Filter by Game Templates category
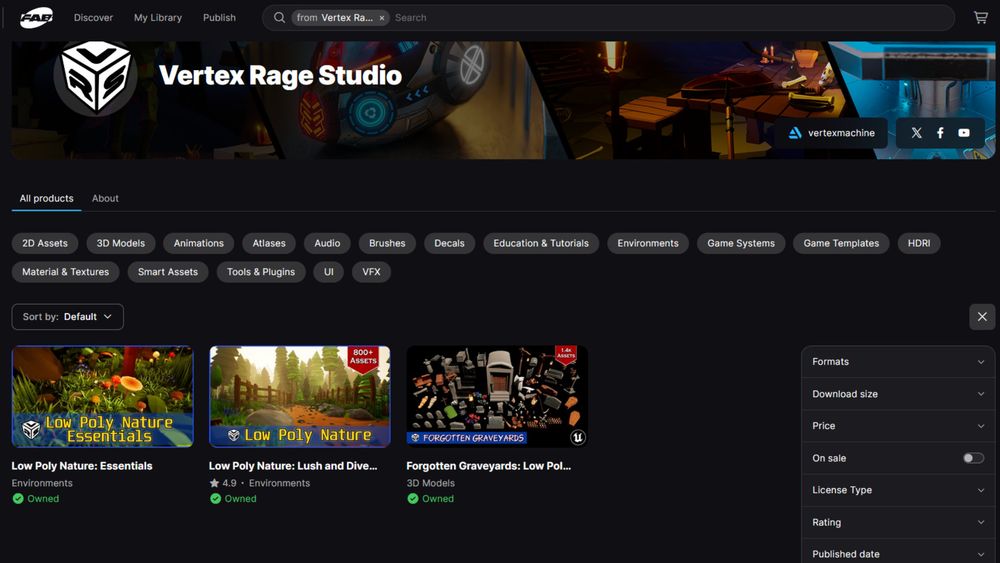The image size is (1000, 563). pos(841,243)
